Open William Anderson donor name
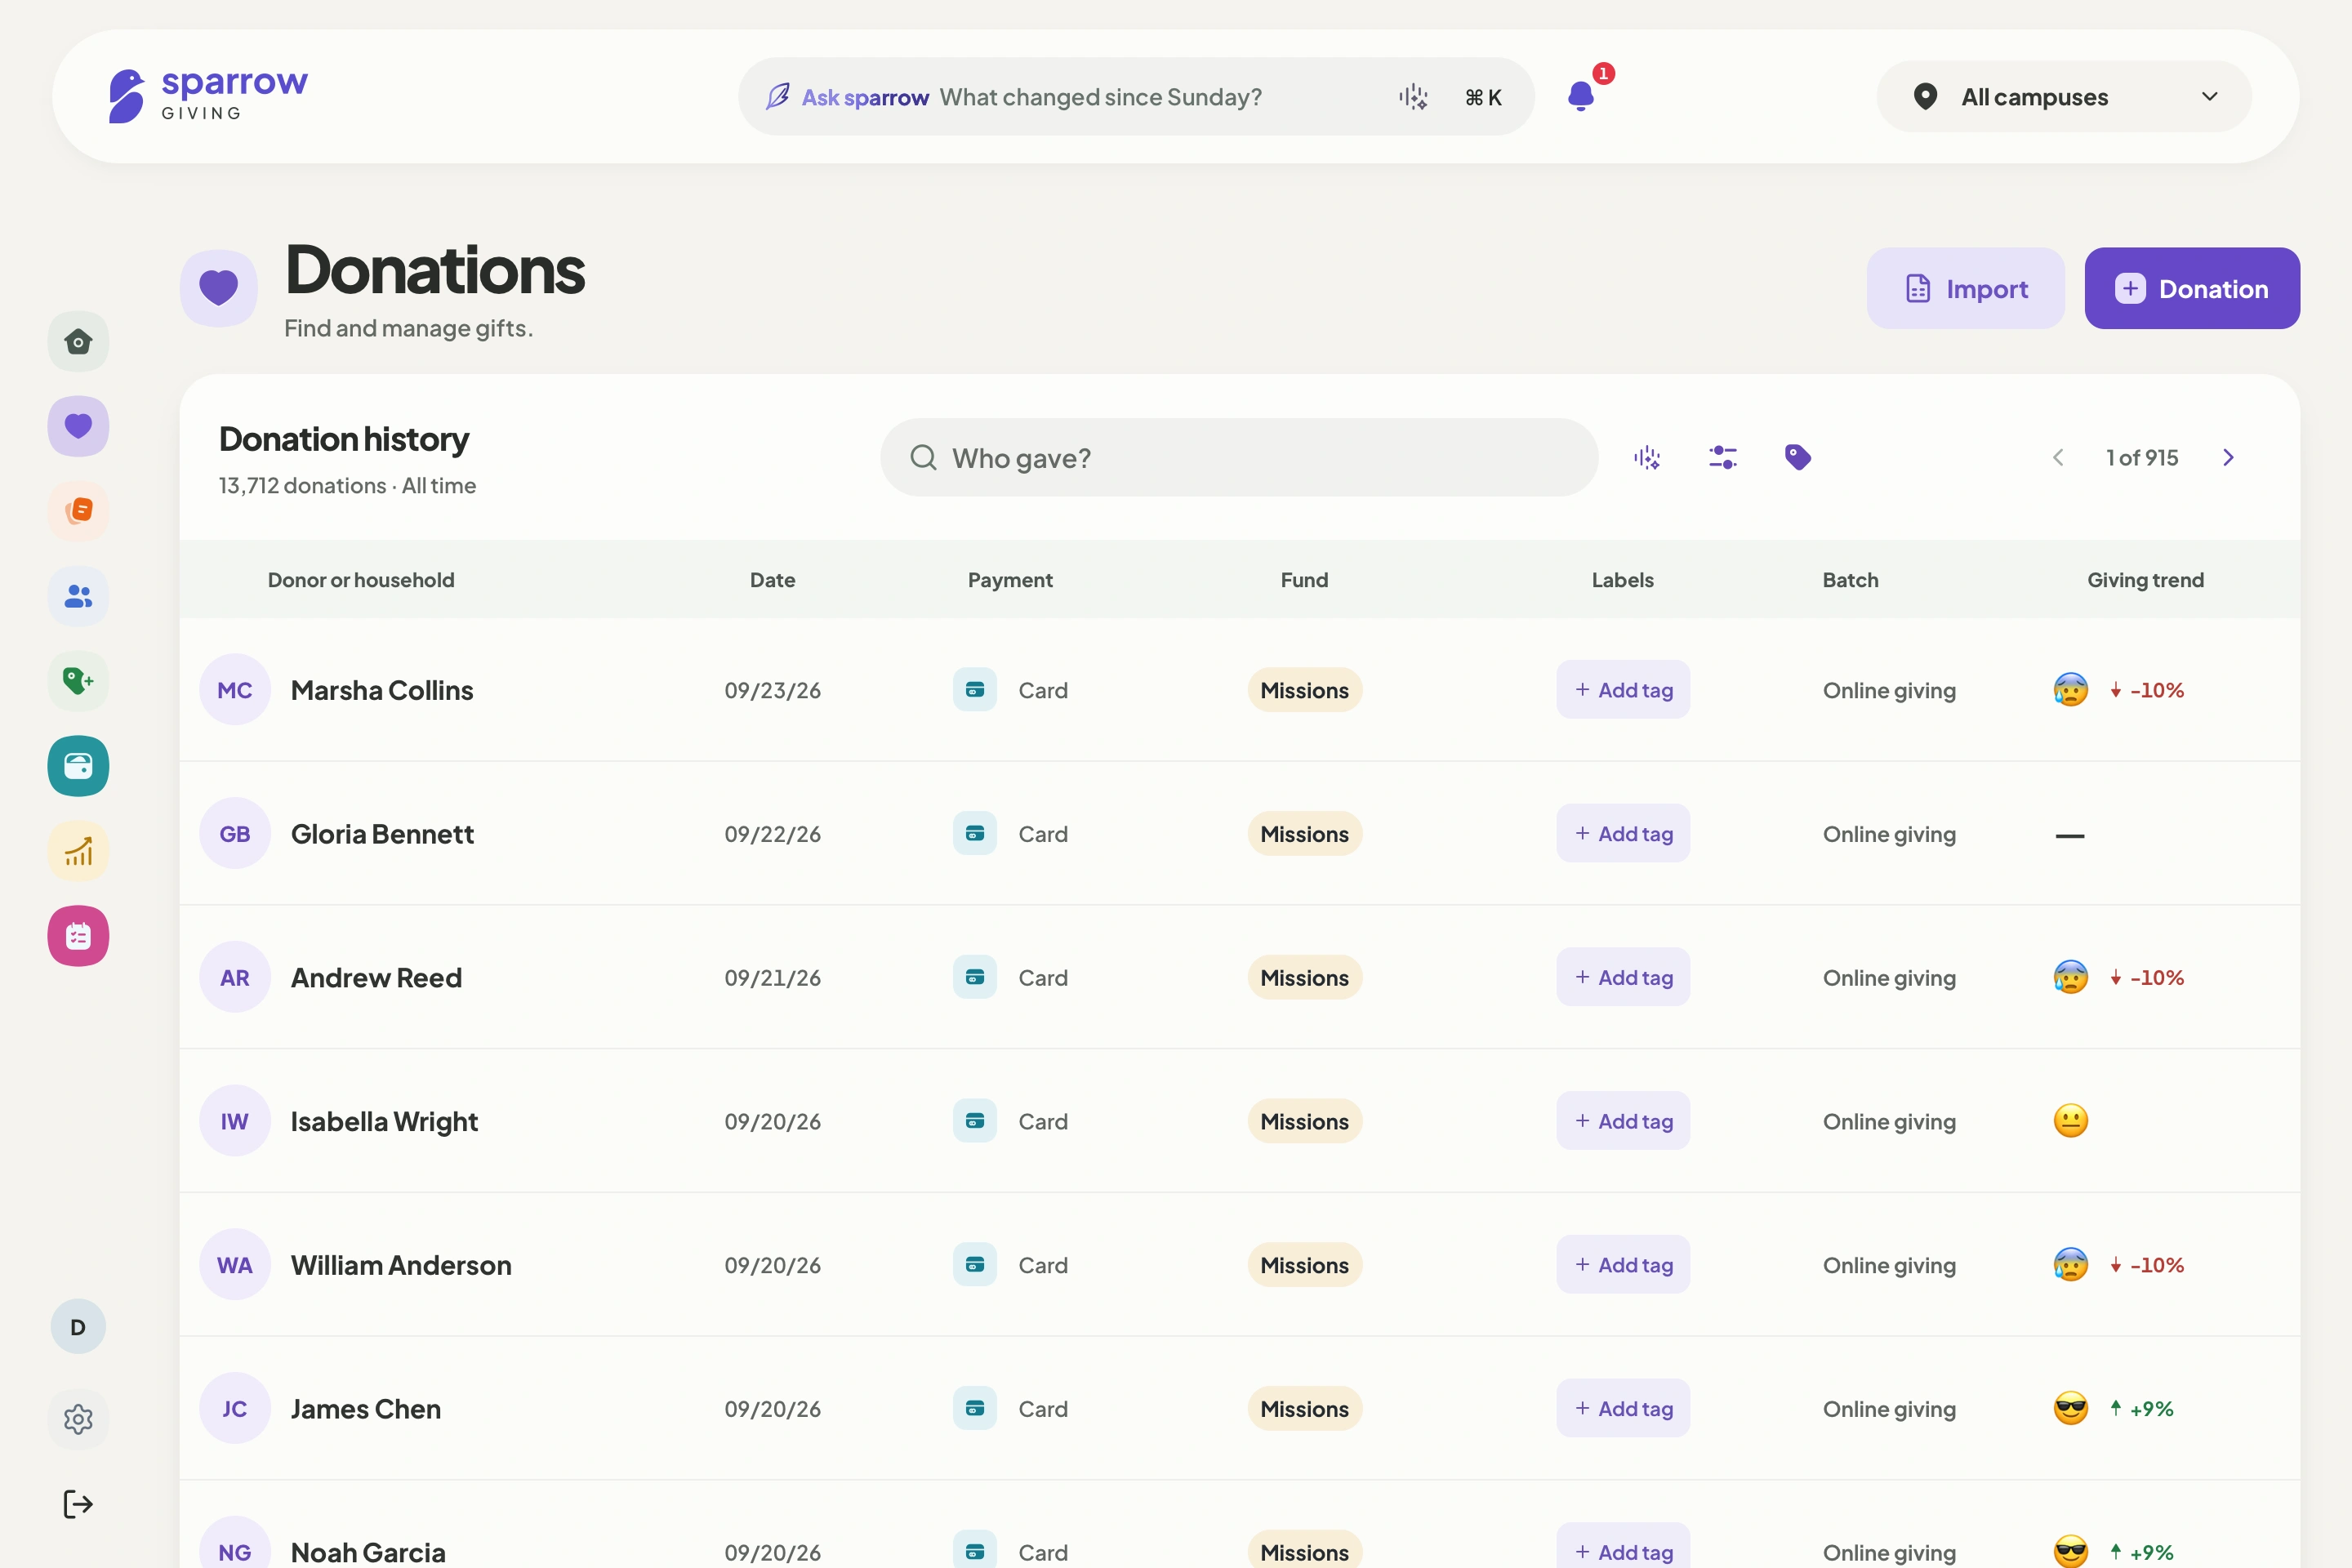The height and width of the screenshot is (1568, 2352). 401,1265
